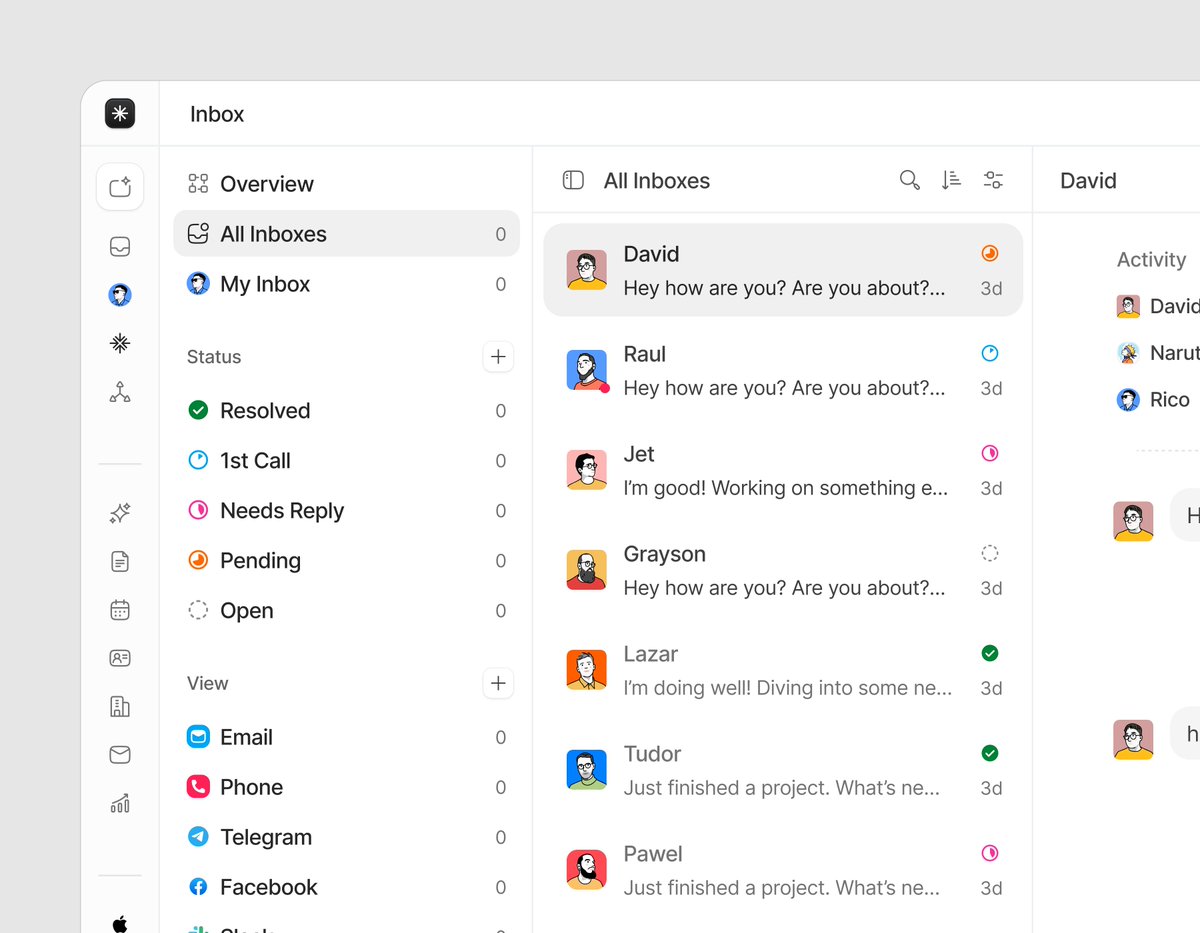
Task: Open Raul's conversation
Action: click(x=783, y=370)
